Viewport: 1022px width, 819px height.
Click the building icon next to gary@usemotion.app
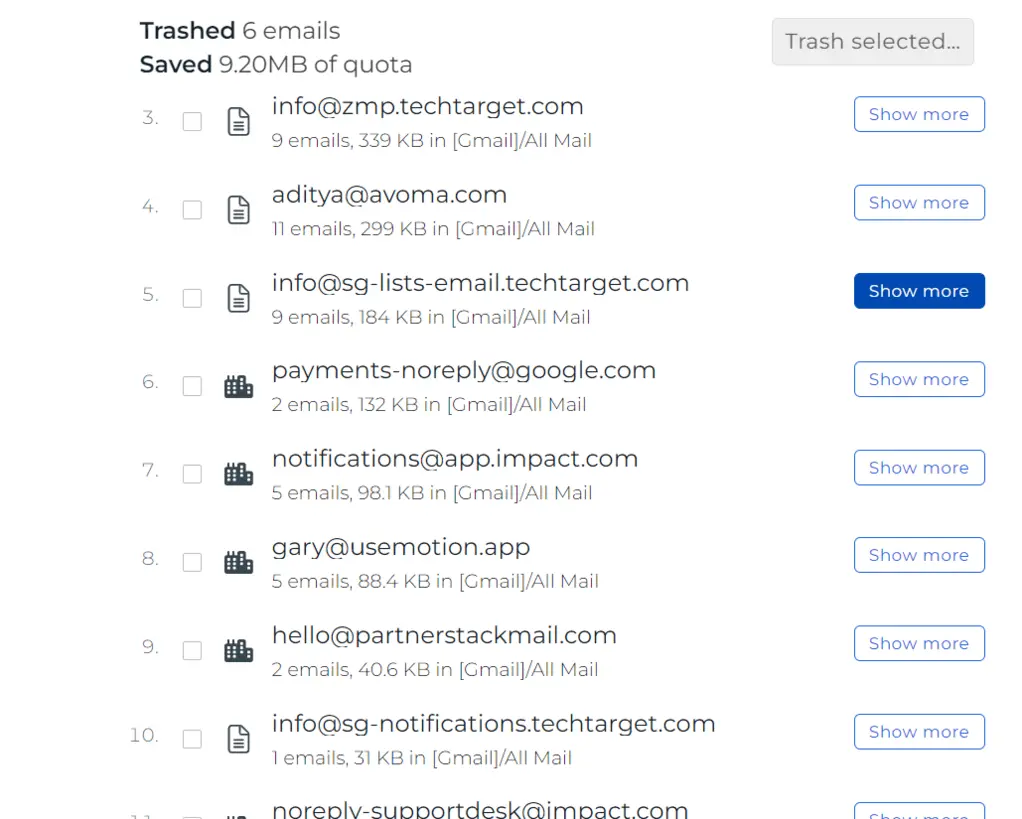coord(238,561)
